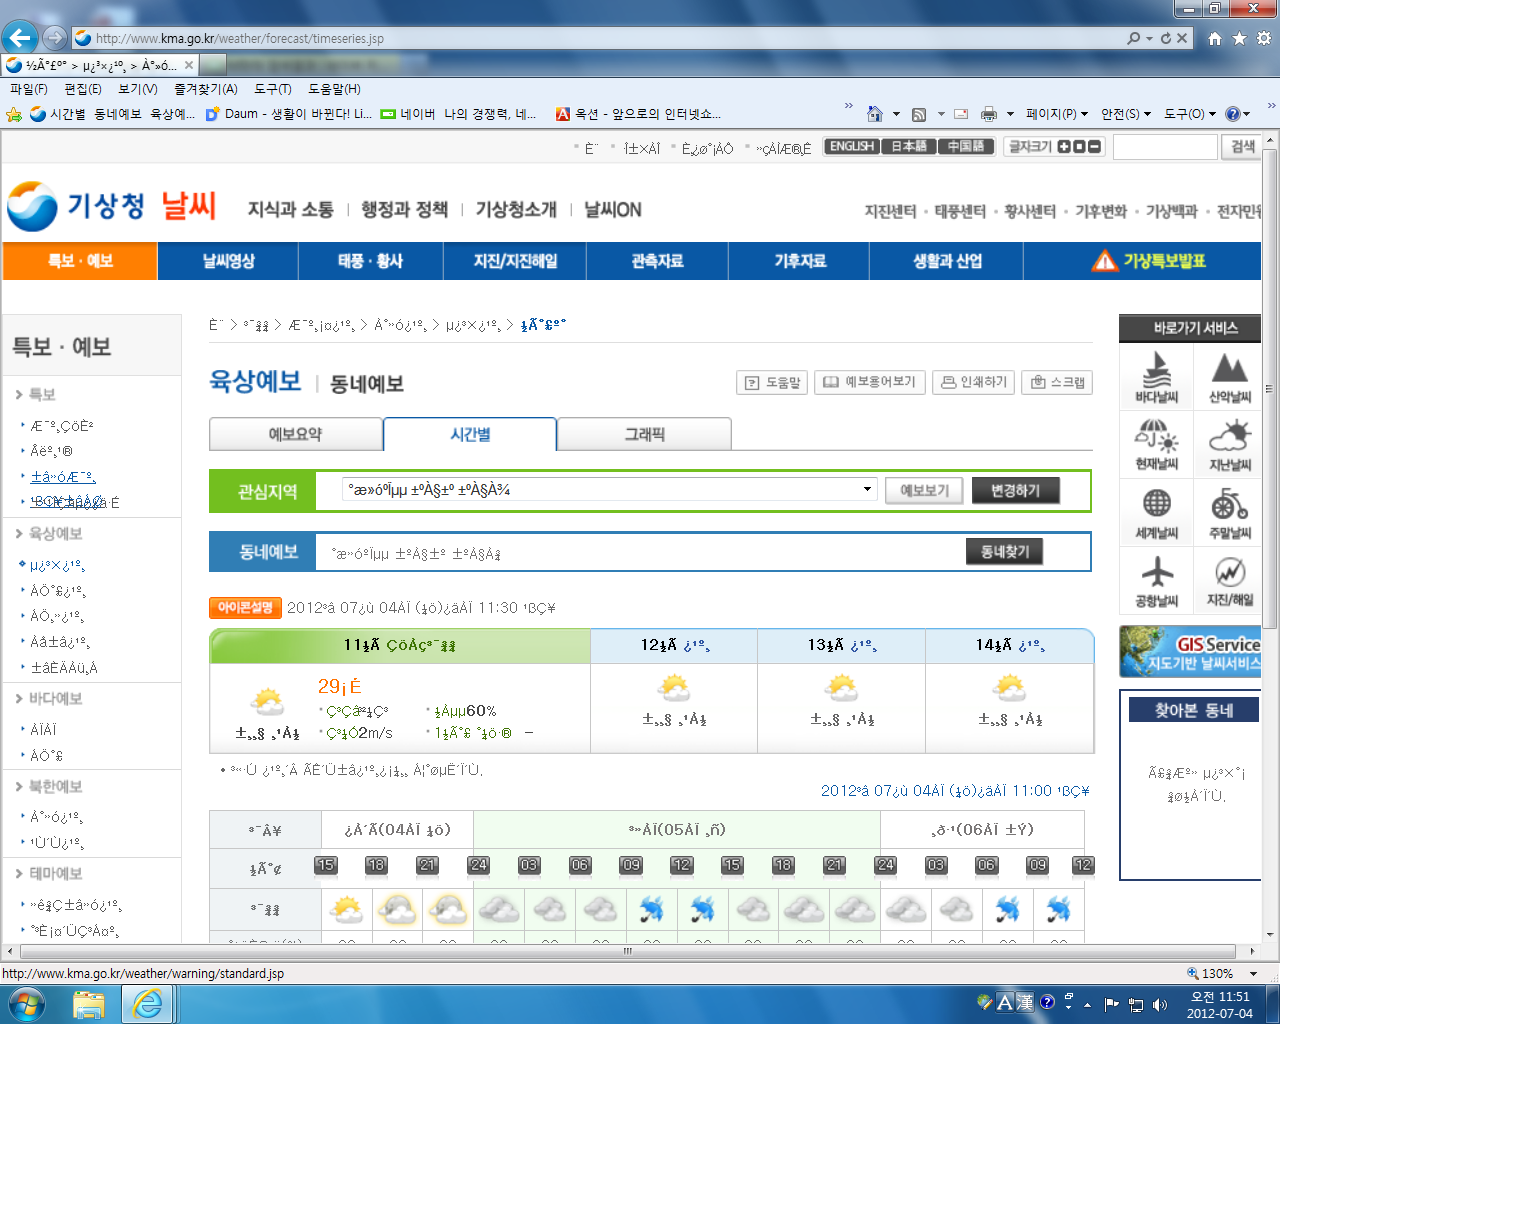Click the 예보용어보기 button

pos(870,382)
